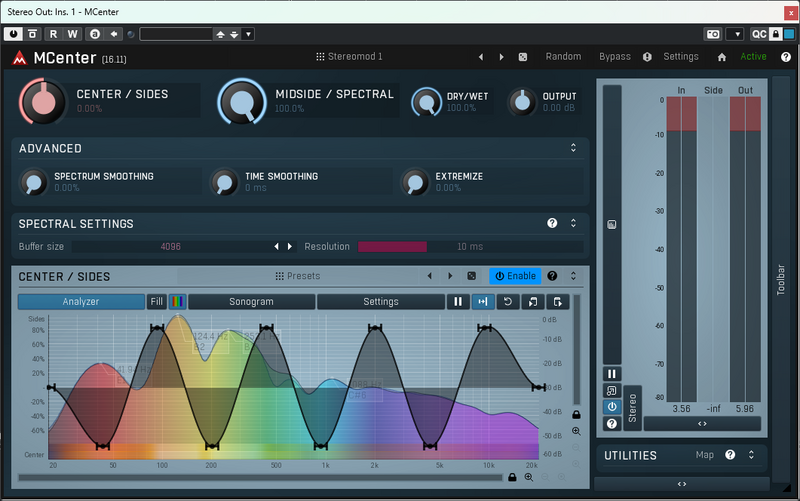
Task: Go to previous global preset arrow
Action: coord(481,57)
